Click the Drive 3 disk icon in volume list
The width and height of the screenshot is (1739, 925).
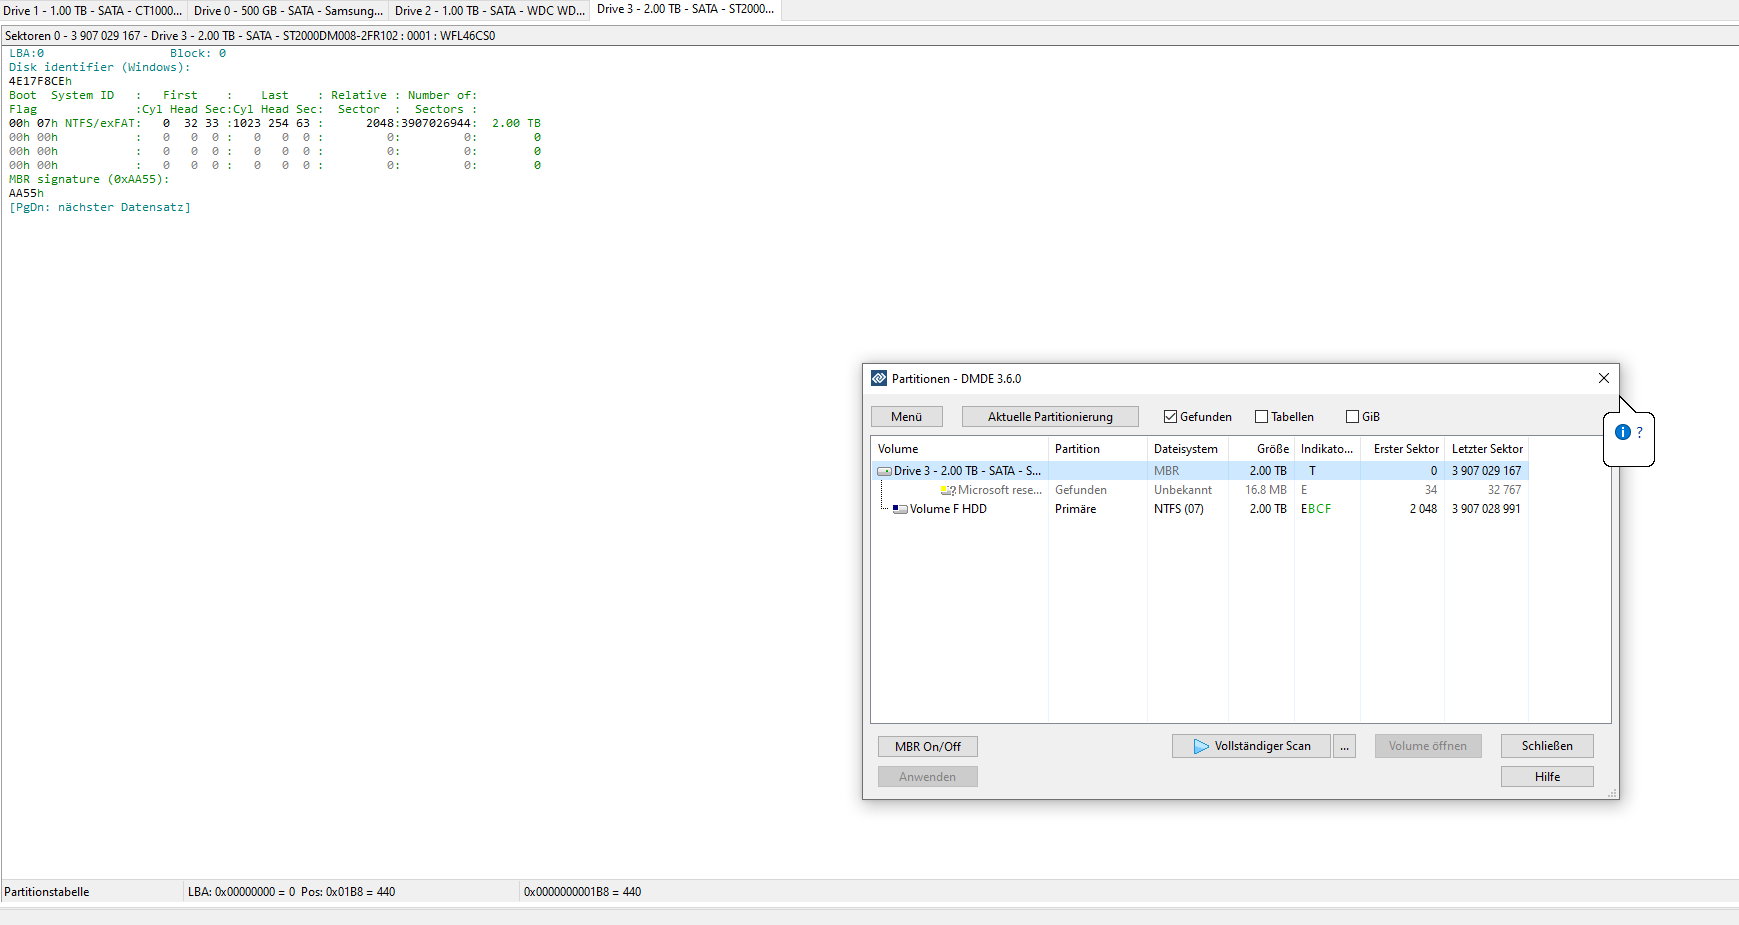point(884,471)
